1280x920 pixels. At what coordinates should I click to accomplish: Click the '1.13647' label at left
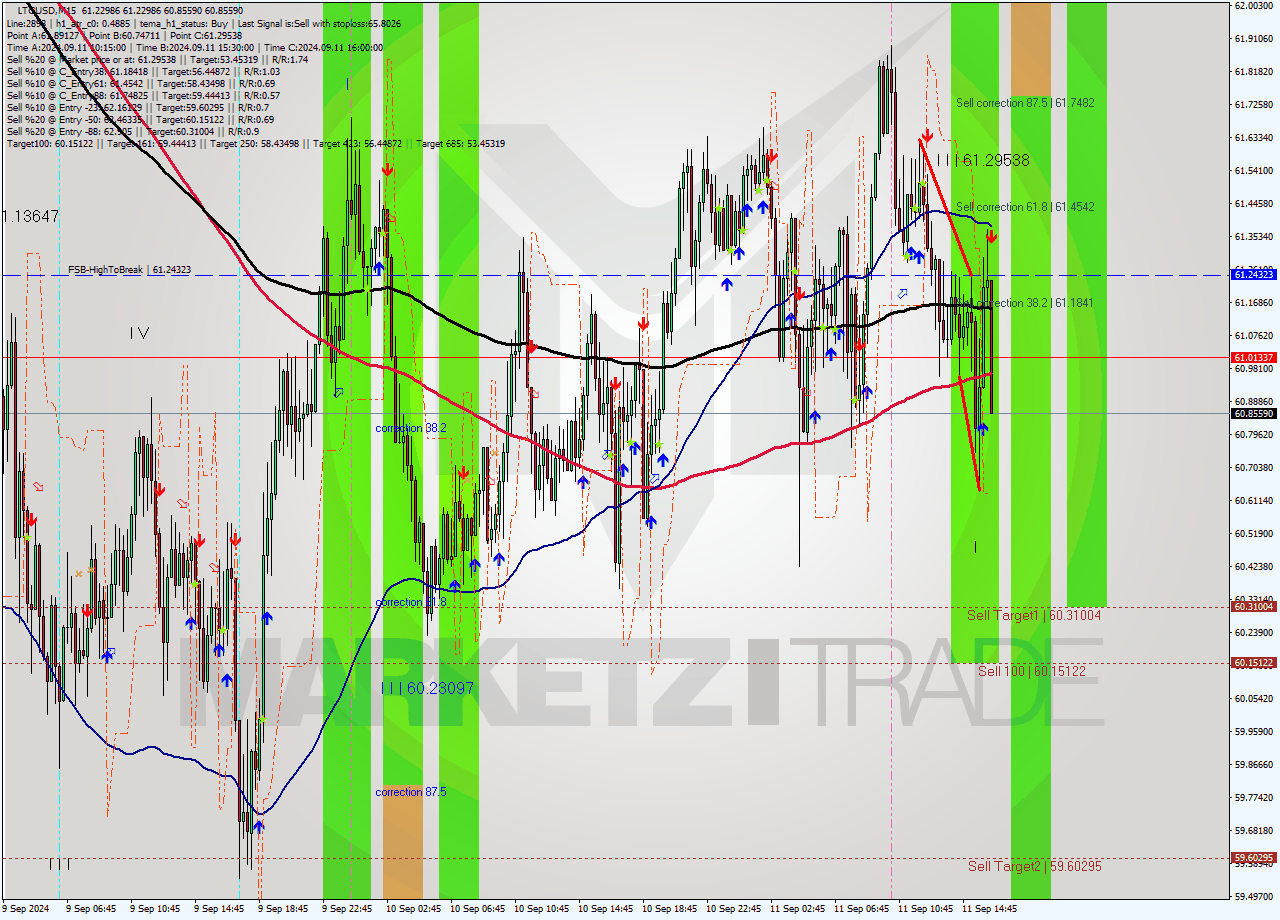[30, 216]
